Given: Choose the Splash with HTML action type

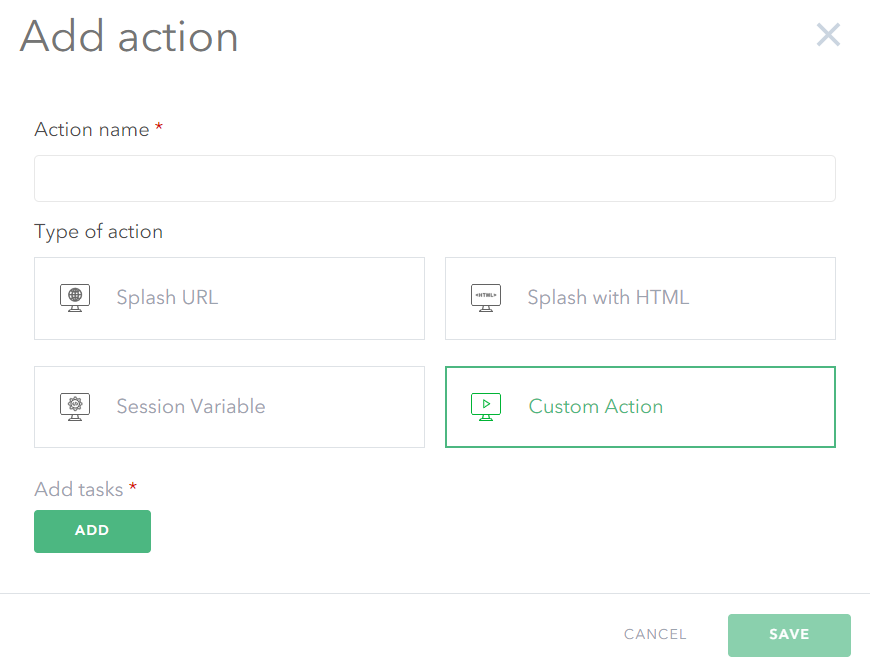Looking at the screenshot, I should 640,298.
